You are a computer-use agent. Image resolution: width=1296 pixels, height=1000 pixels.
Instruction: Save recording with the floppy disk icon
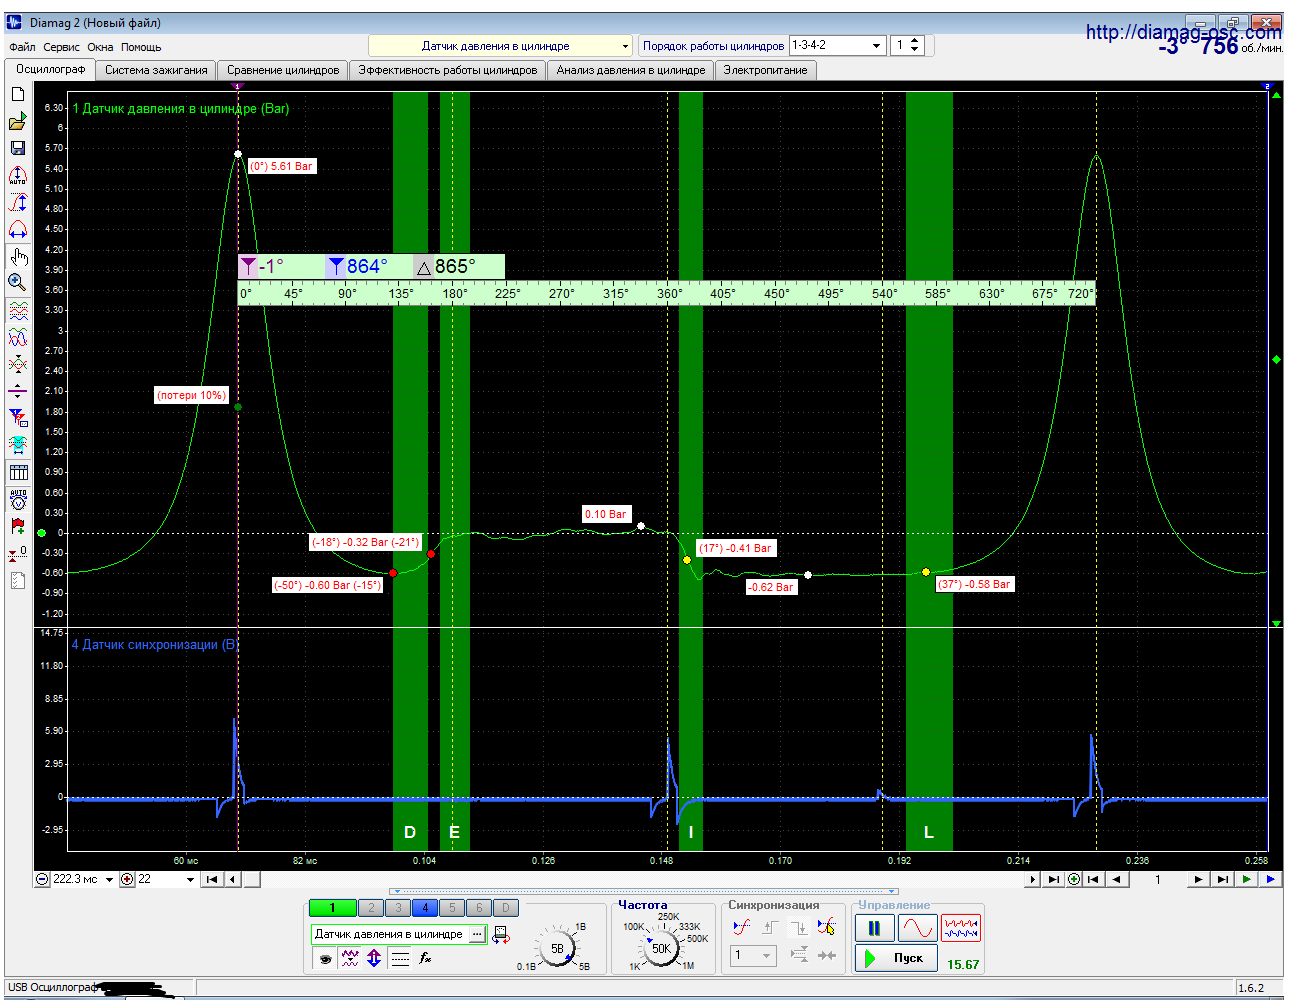click(x=18, y=148)
